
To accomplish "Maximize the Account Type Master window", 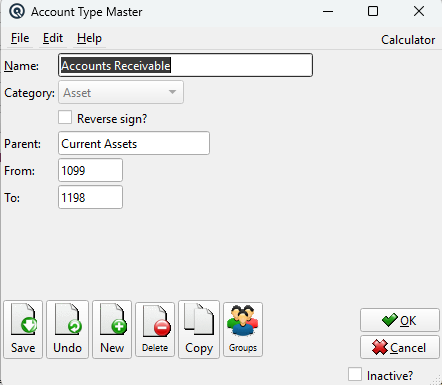I will tap(373, 11).
